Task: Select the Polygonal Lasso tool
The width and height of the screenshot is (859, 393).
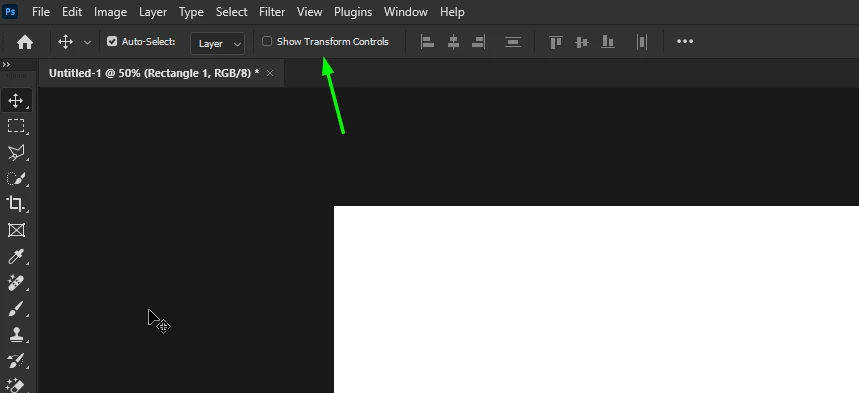Action: 16,152
